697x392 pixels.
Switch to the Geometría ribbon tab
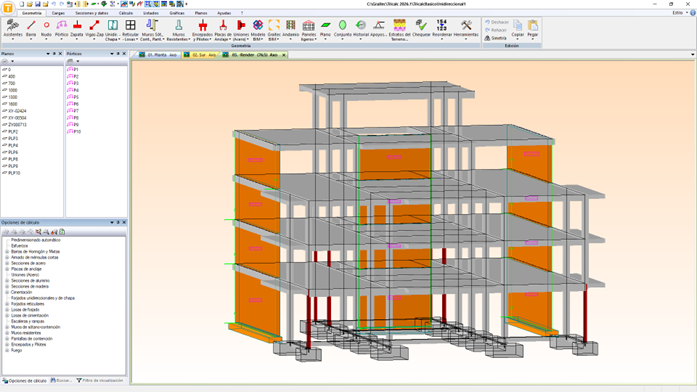click(x=32, y=13)
